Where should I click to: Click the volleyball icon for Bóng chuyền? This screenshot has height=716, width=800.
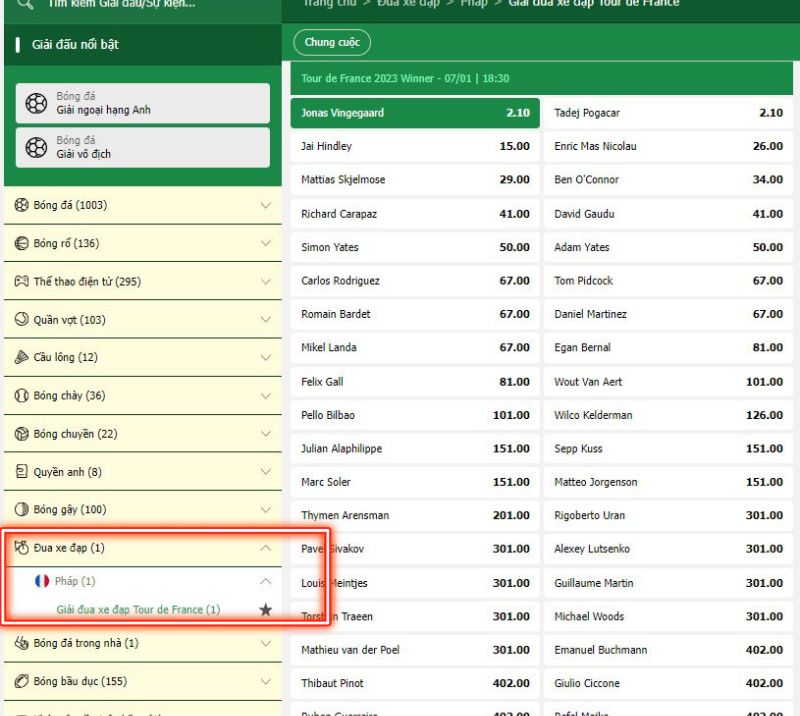(x=21, y=434)
